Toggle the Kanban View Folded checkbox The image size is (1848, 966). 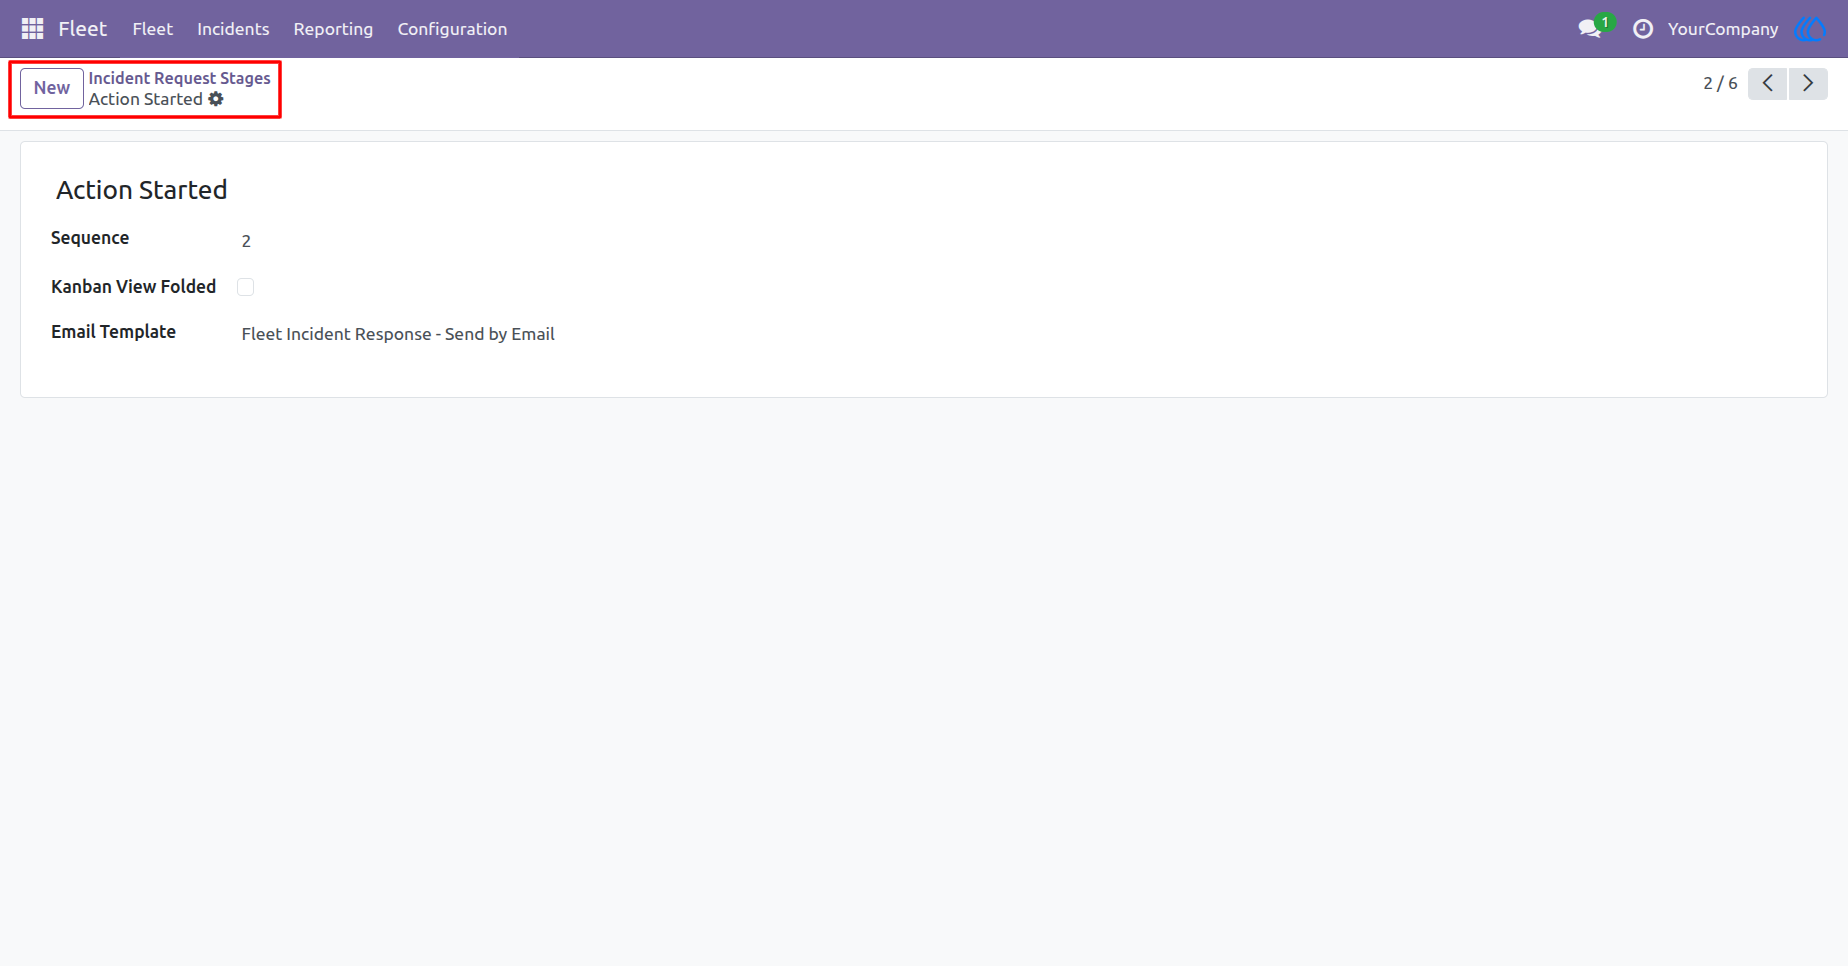(x=245, y=287)
